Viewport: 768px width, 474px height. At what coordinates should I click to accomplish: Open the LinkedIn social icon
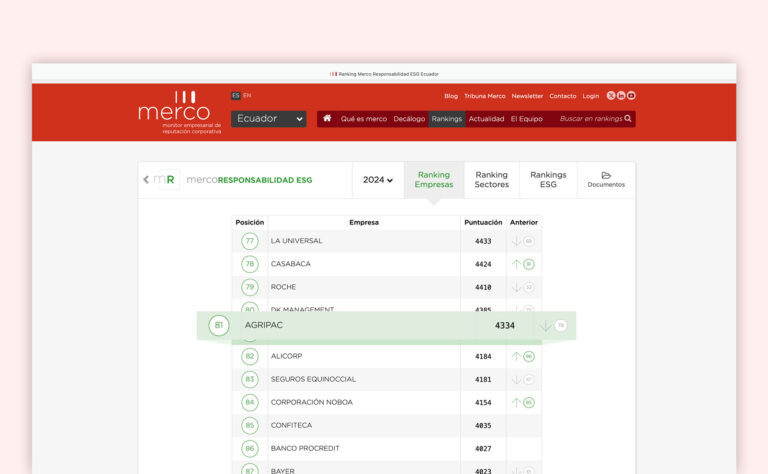(x=621, y=96)
